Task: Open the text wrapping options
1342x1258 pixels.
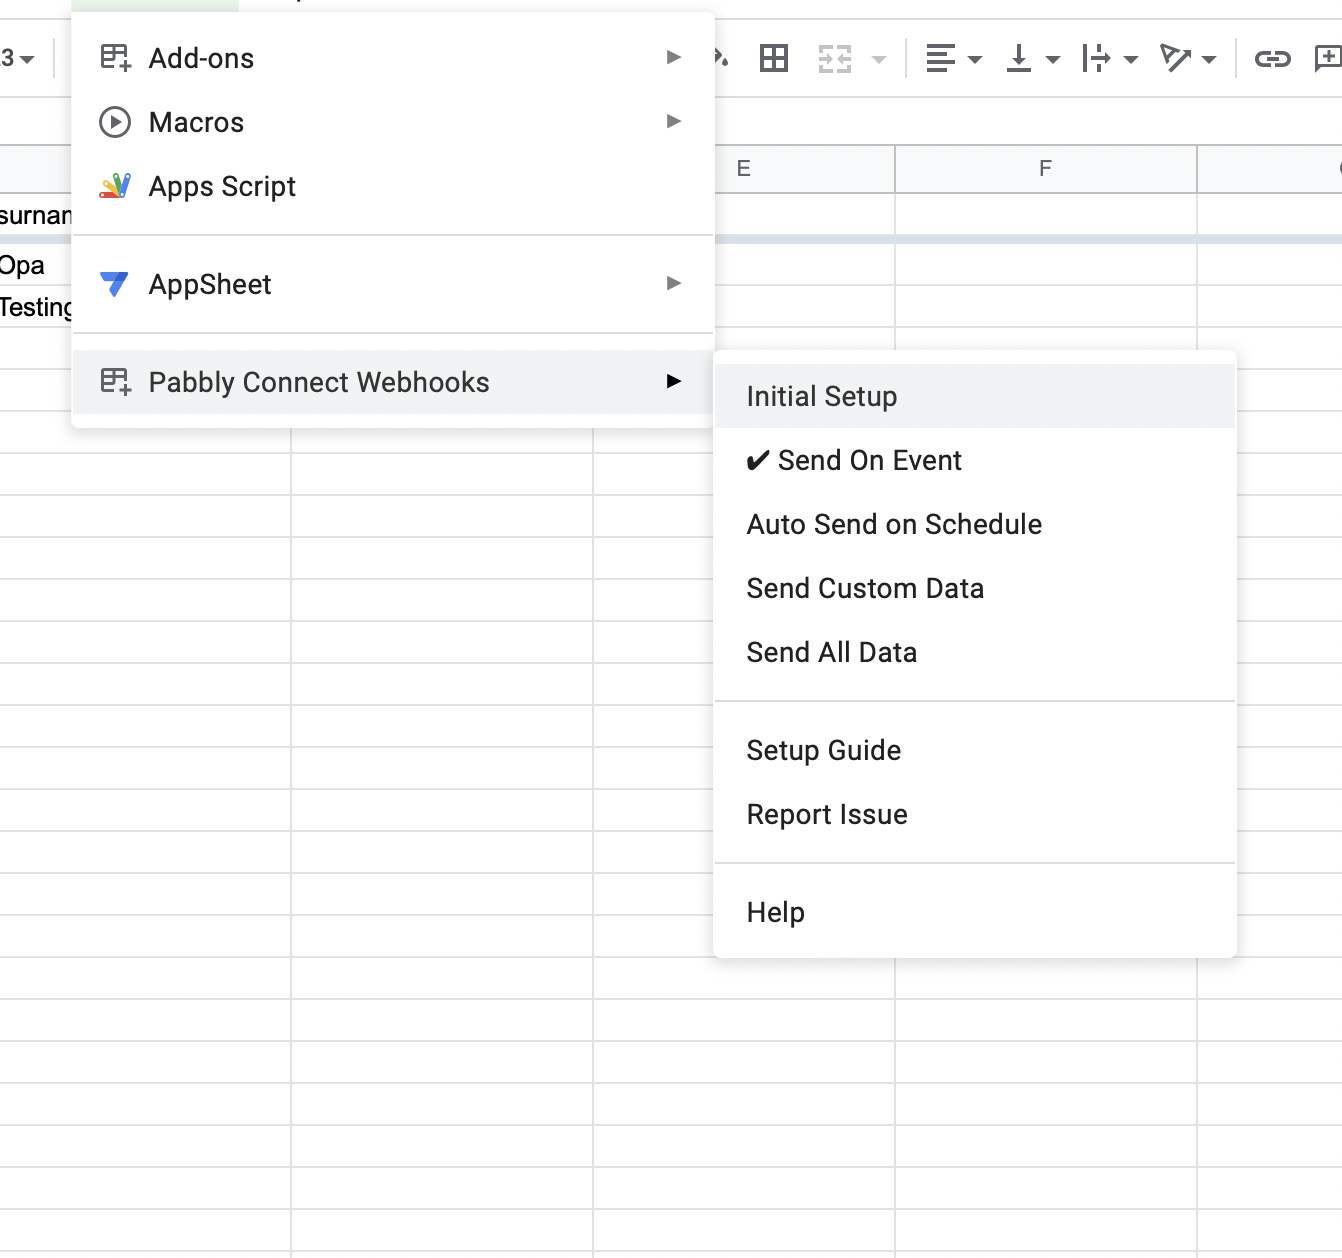Action: 1109,58
